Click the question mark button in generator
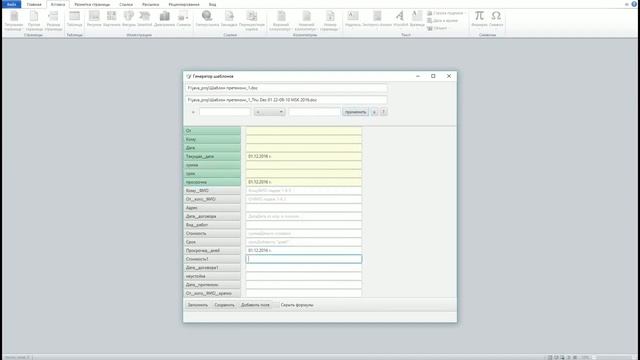 (384, 112)
